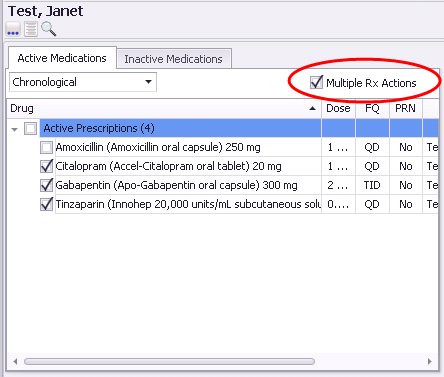Viewport: 444px width, 377px height.
Task: Click the Dose cell for Tinzaparin
Action: click(x=338, y=204)
